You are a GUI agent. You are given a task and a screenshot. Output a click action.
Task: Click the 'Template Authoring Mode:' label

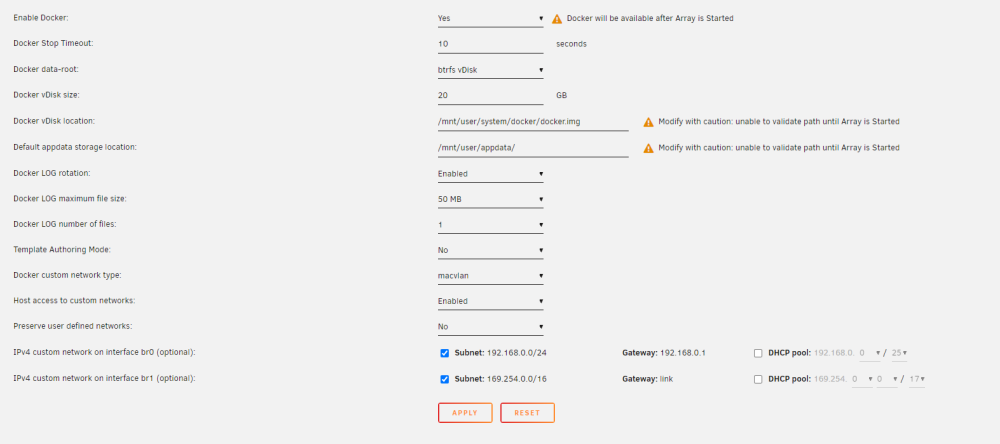(x=62, y=249)
